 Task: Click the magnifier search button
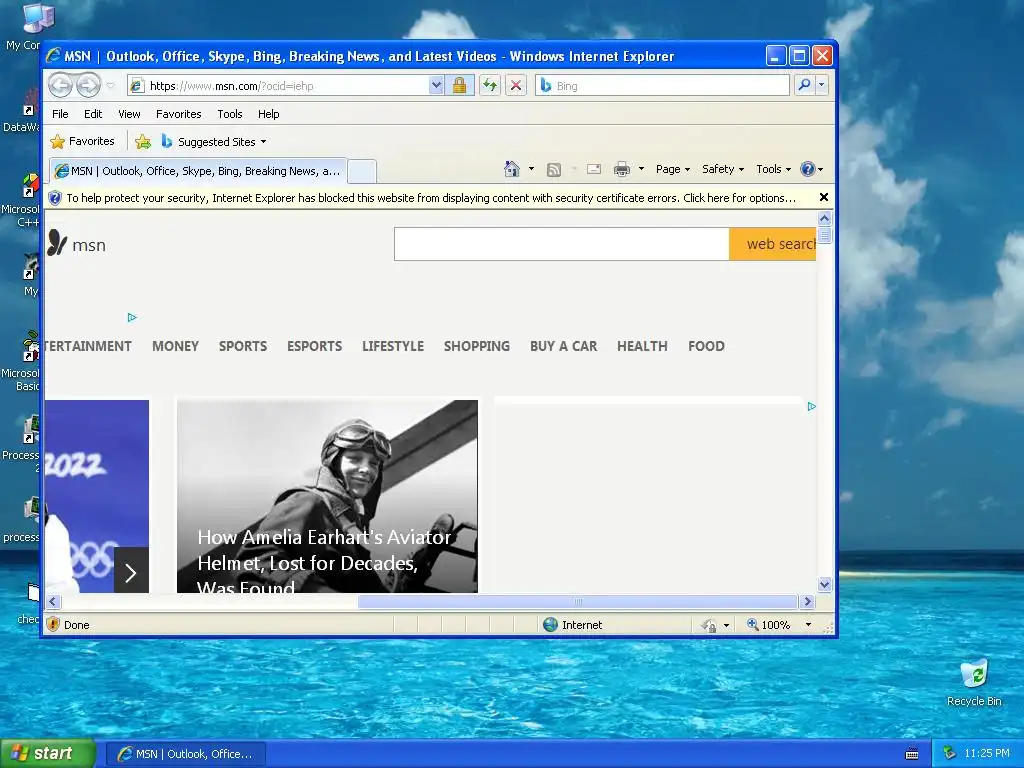coord(805,85)
